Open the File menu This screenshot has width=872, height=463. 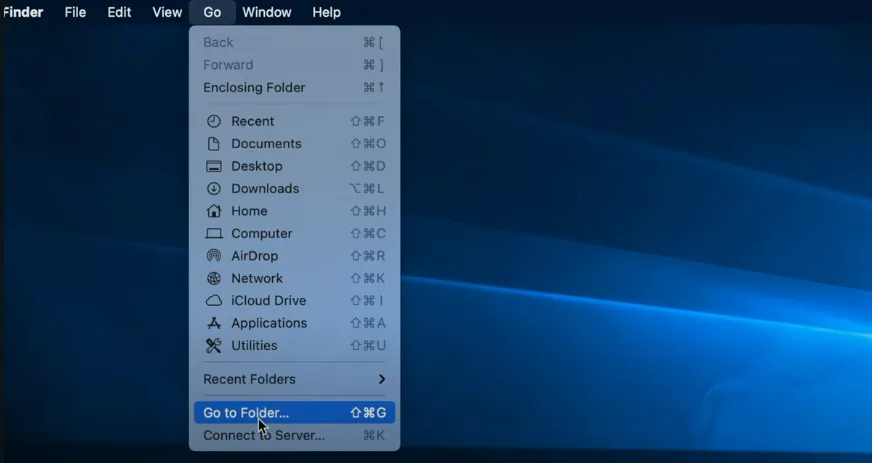pyautogui.click(x=75, y=12)
